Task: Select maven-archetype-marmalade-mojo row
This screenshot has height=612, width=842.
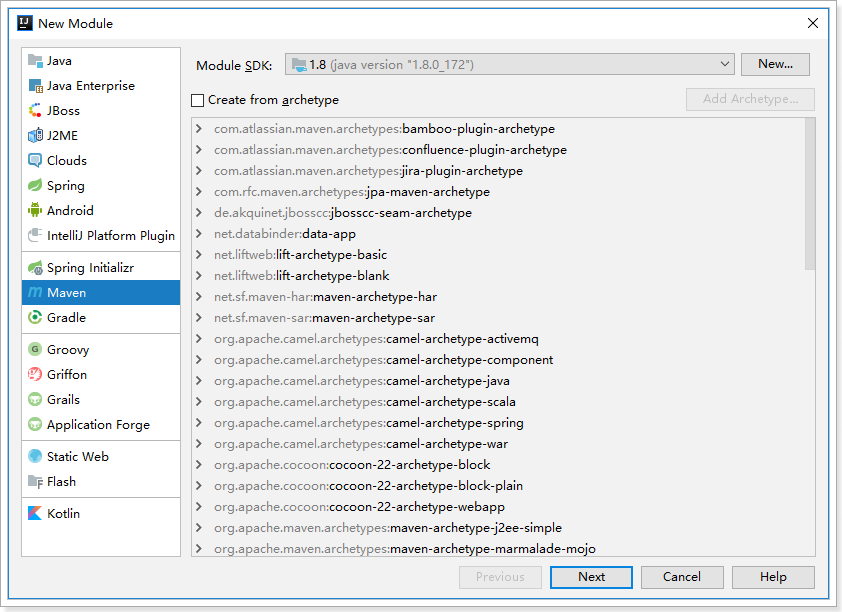Action: point(498,548)
